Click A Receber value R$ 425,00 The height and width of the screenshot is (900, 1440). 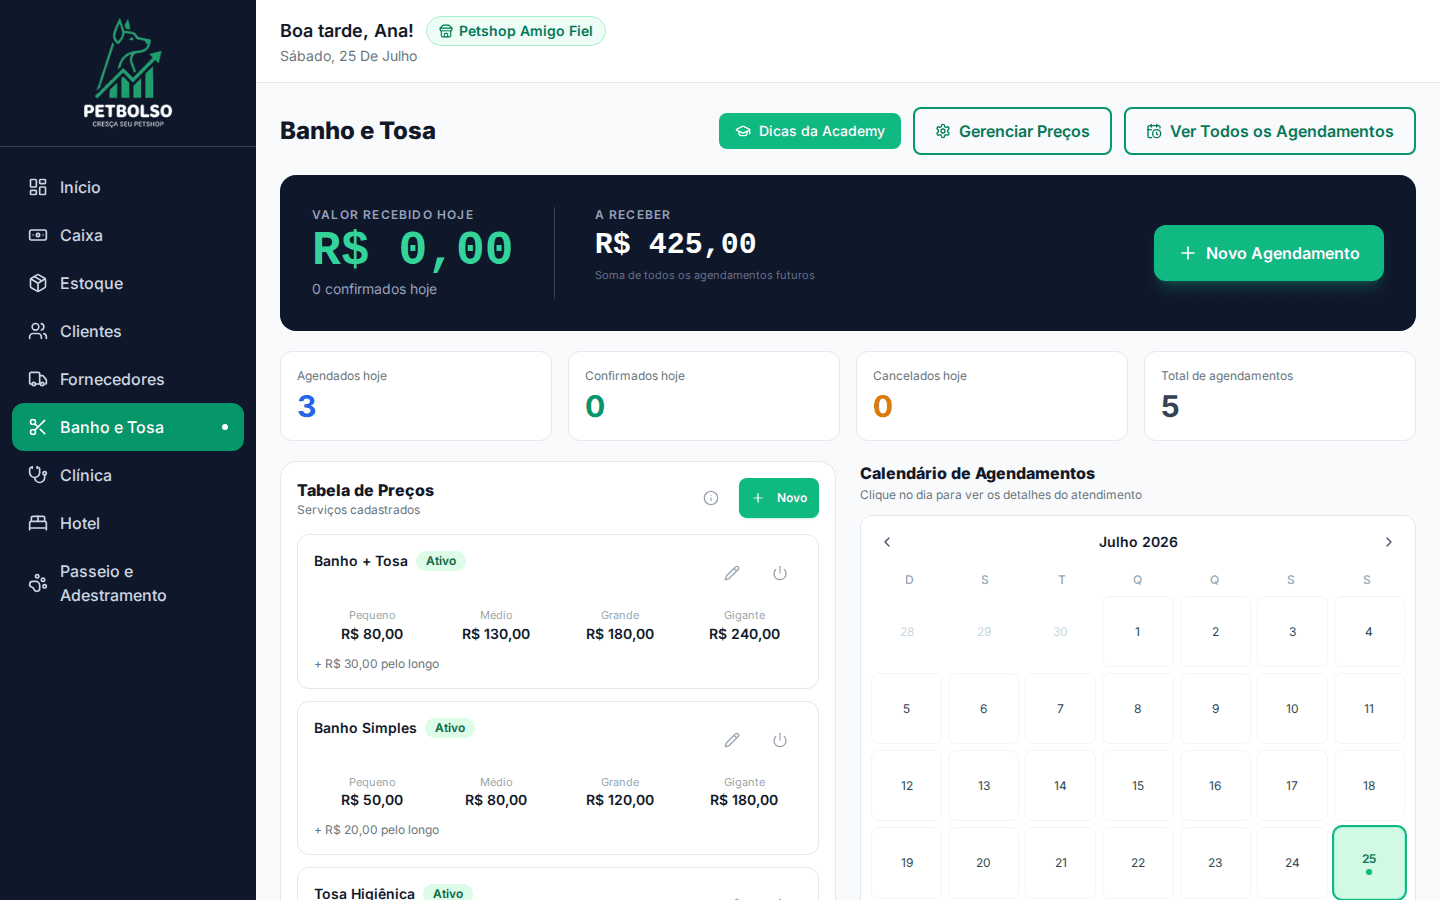676,244
